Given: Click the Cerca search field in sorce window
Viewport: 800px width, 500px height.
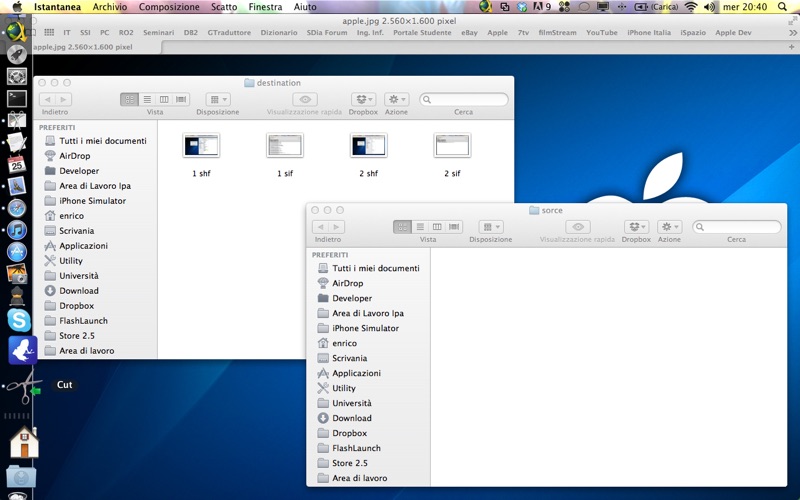Looking at the screenshot, I should click(x=737, y=227).
